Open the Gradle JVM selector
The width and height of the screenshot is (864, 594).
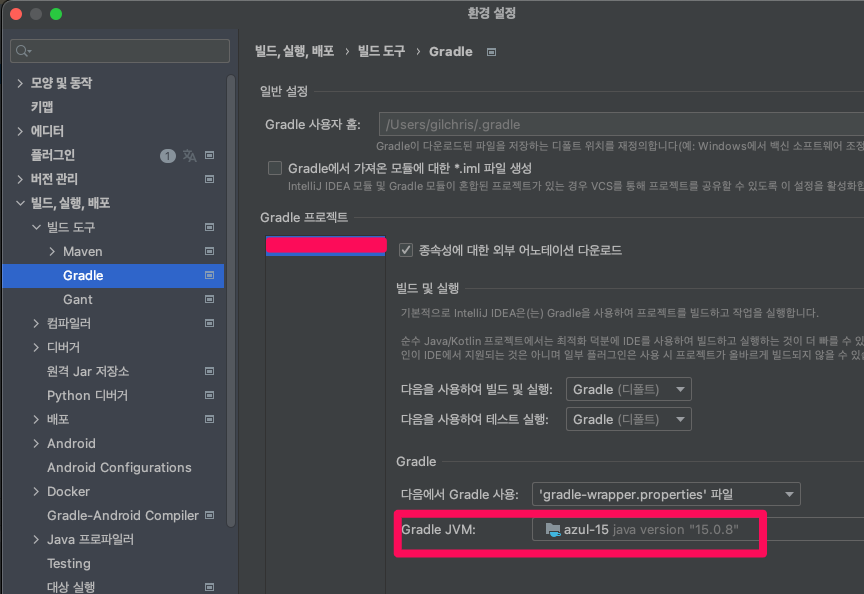tap(698, 530)
